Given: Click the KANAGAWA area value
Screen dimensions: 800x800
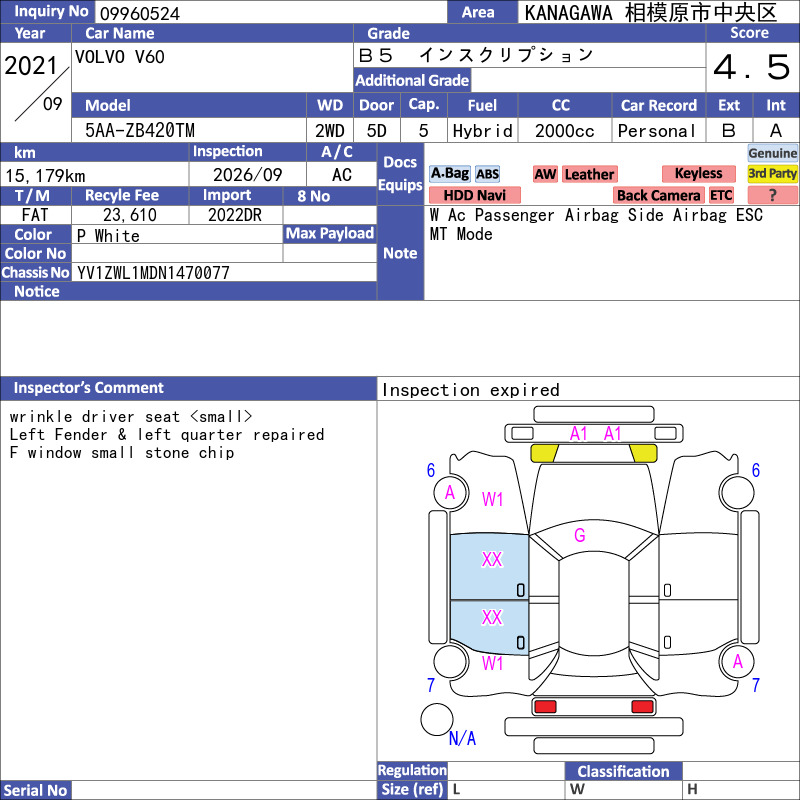Looking at the screenshot, I should click(x=651, y=13).
